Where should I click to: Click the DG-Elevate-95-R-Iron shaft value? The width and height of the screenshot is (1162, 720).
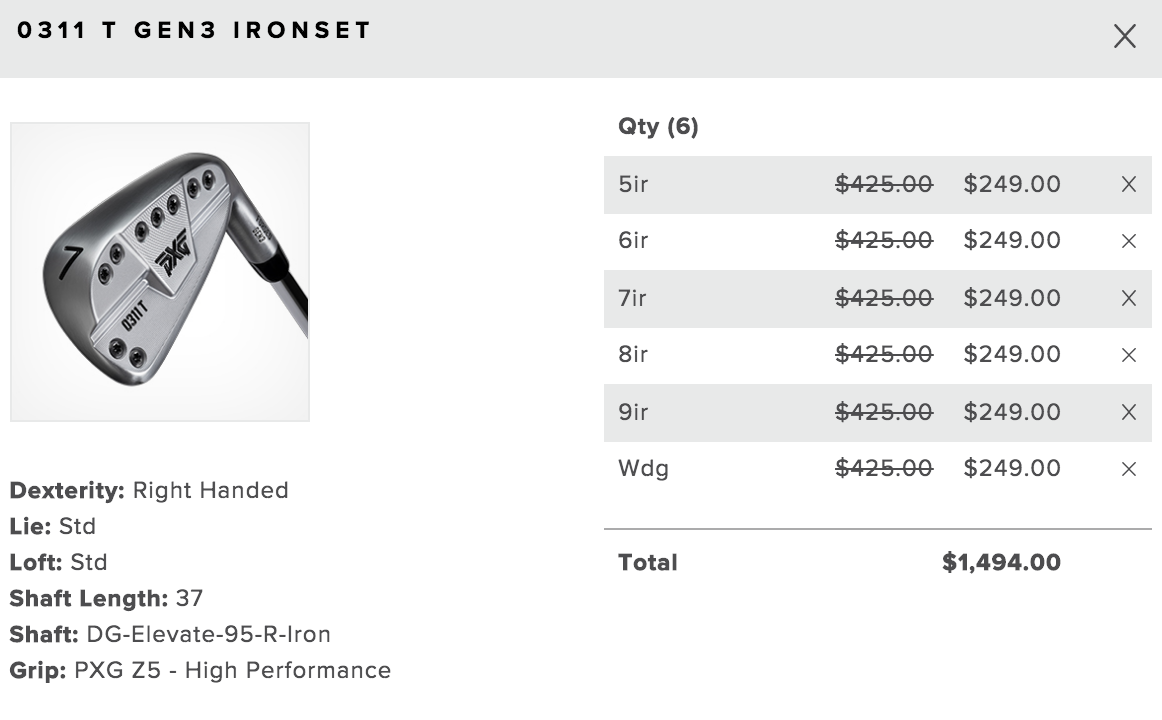(209, 634)
